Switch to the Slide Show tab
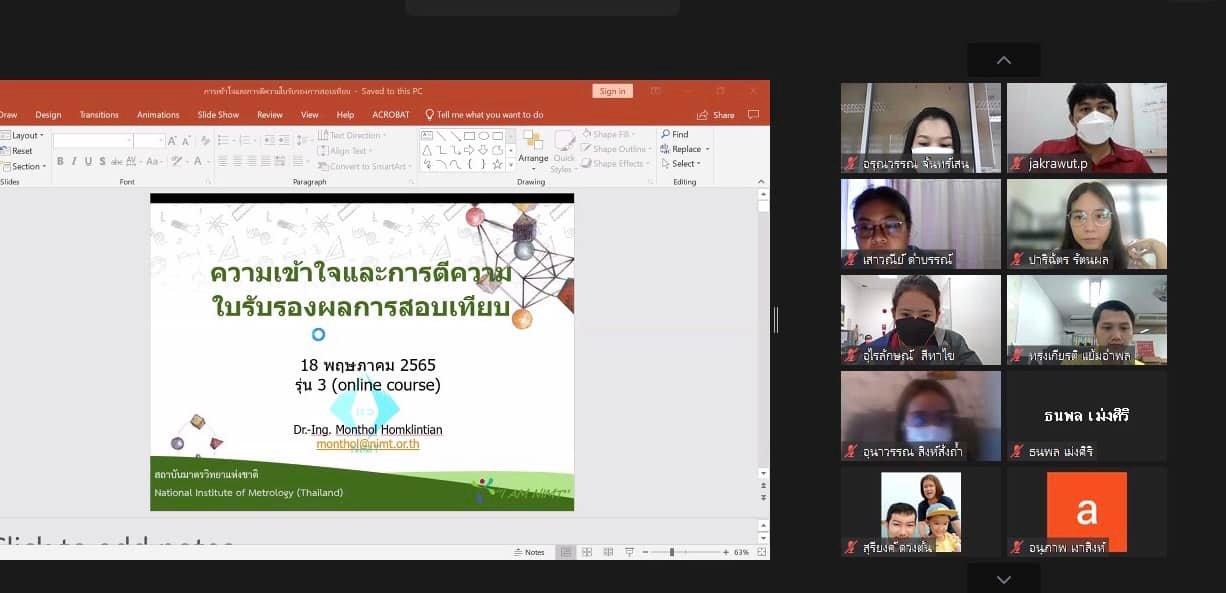Viewport: 1226px width, 593px height. click(x=218, y=115)
